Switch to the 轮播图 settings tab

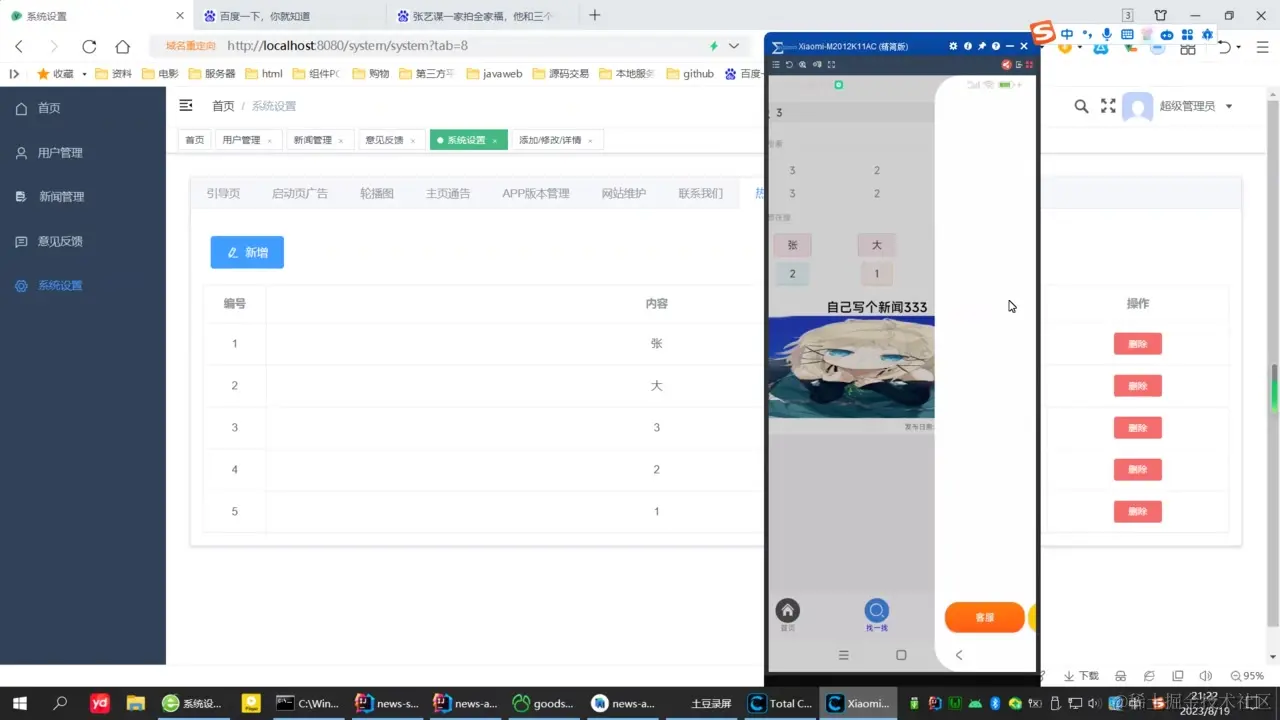[x=377, y=194]
